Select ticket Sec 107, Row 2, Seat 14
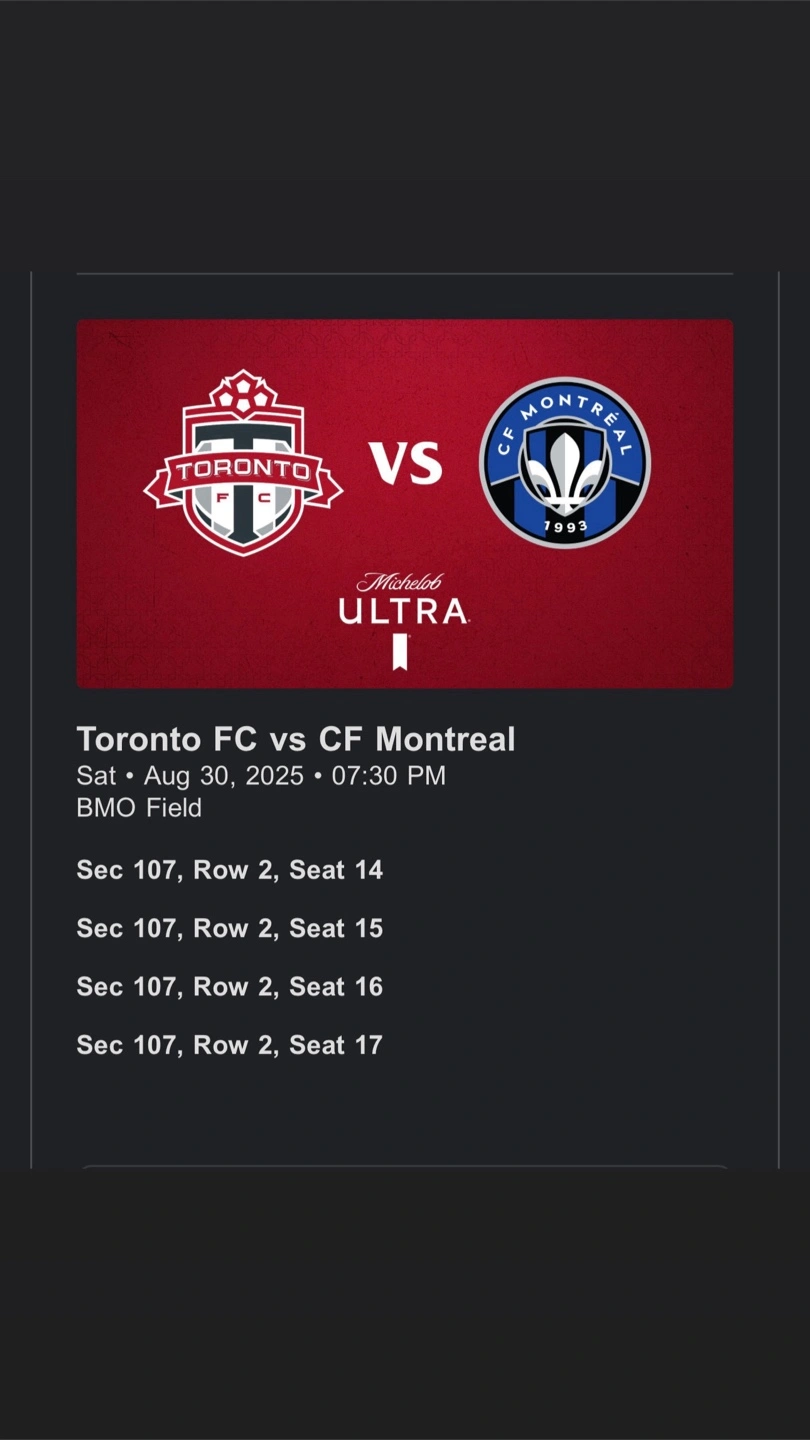The height and width of the screenshot is (1440, 810). (230, 870)
